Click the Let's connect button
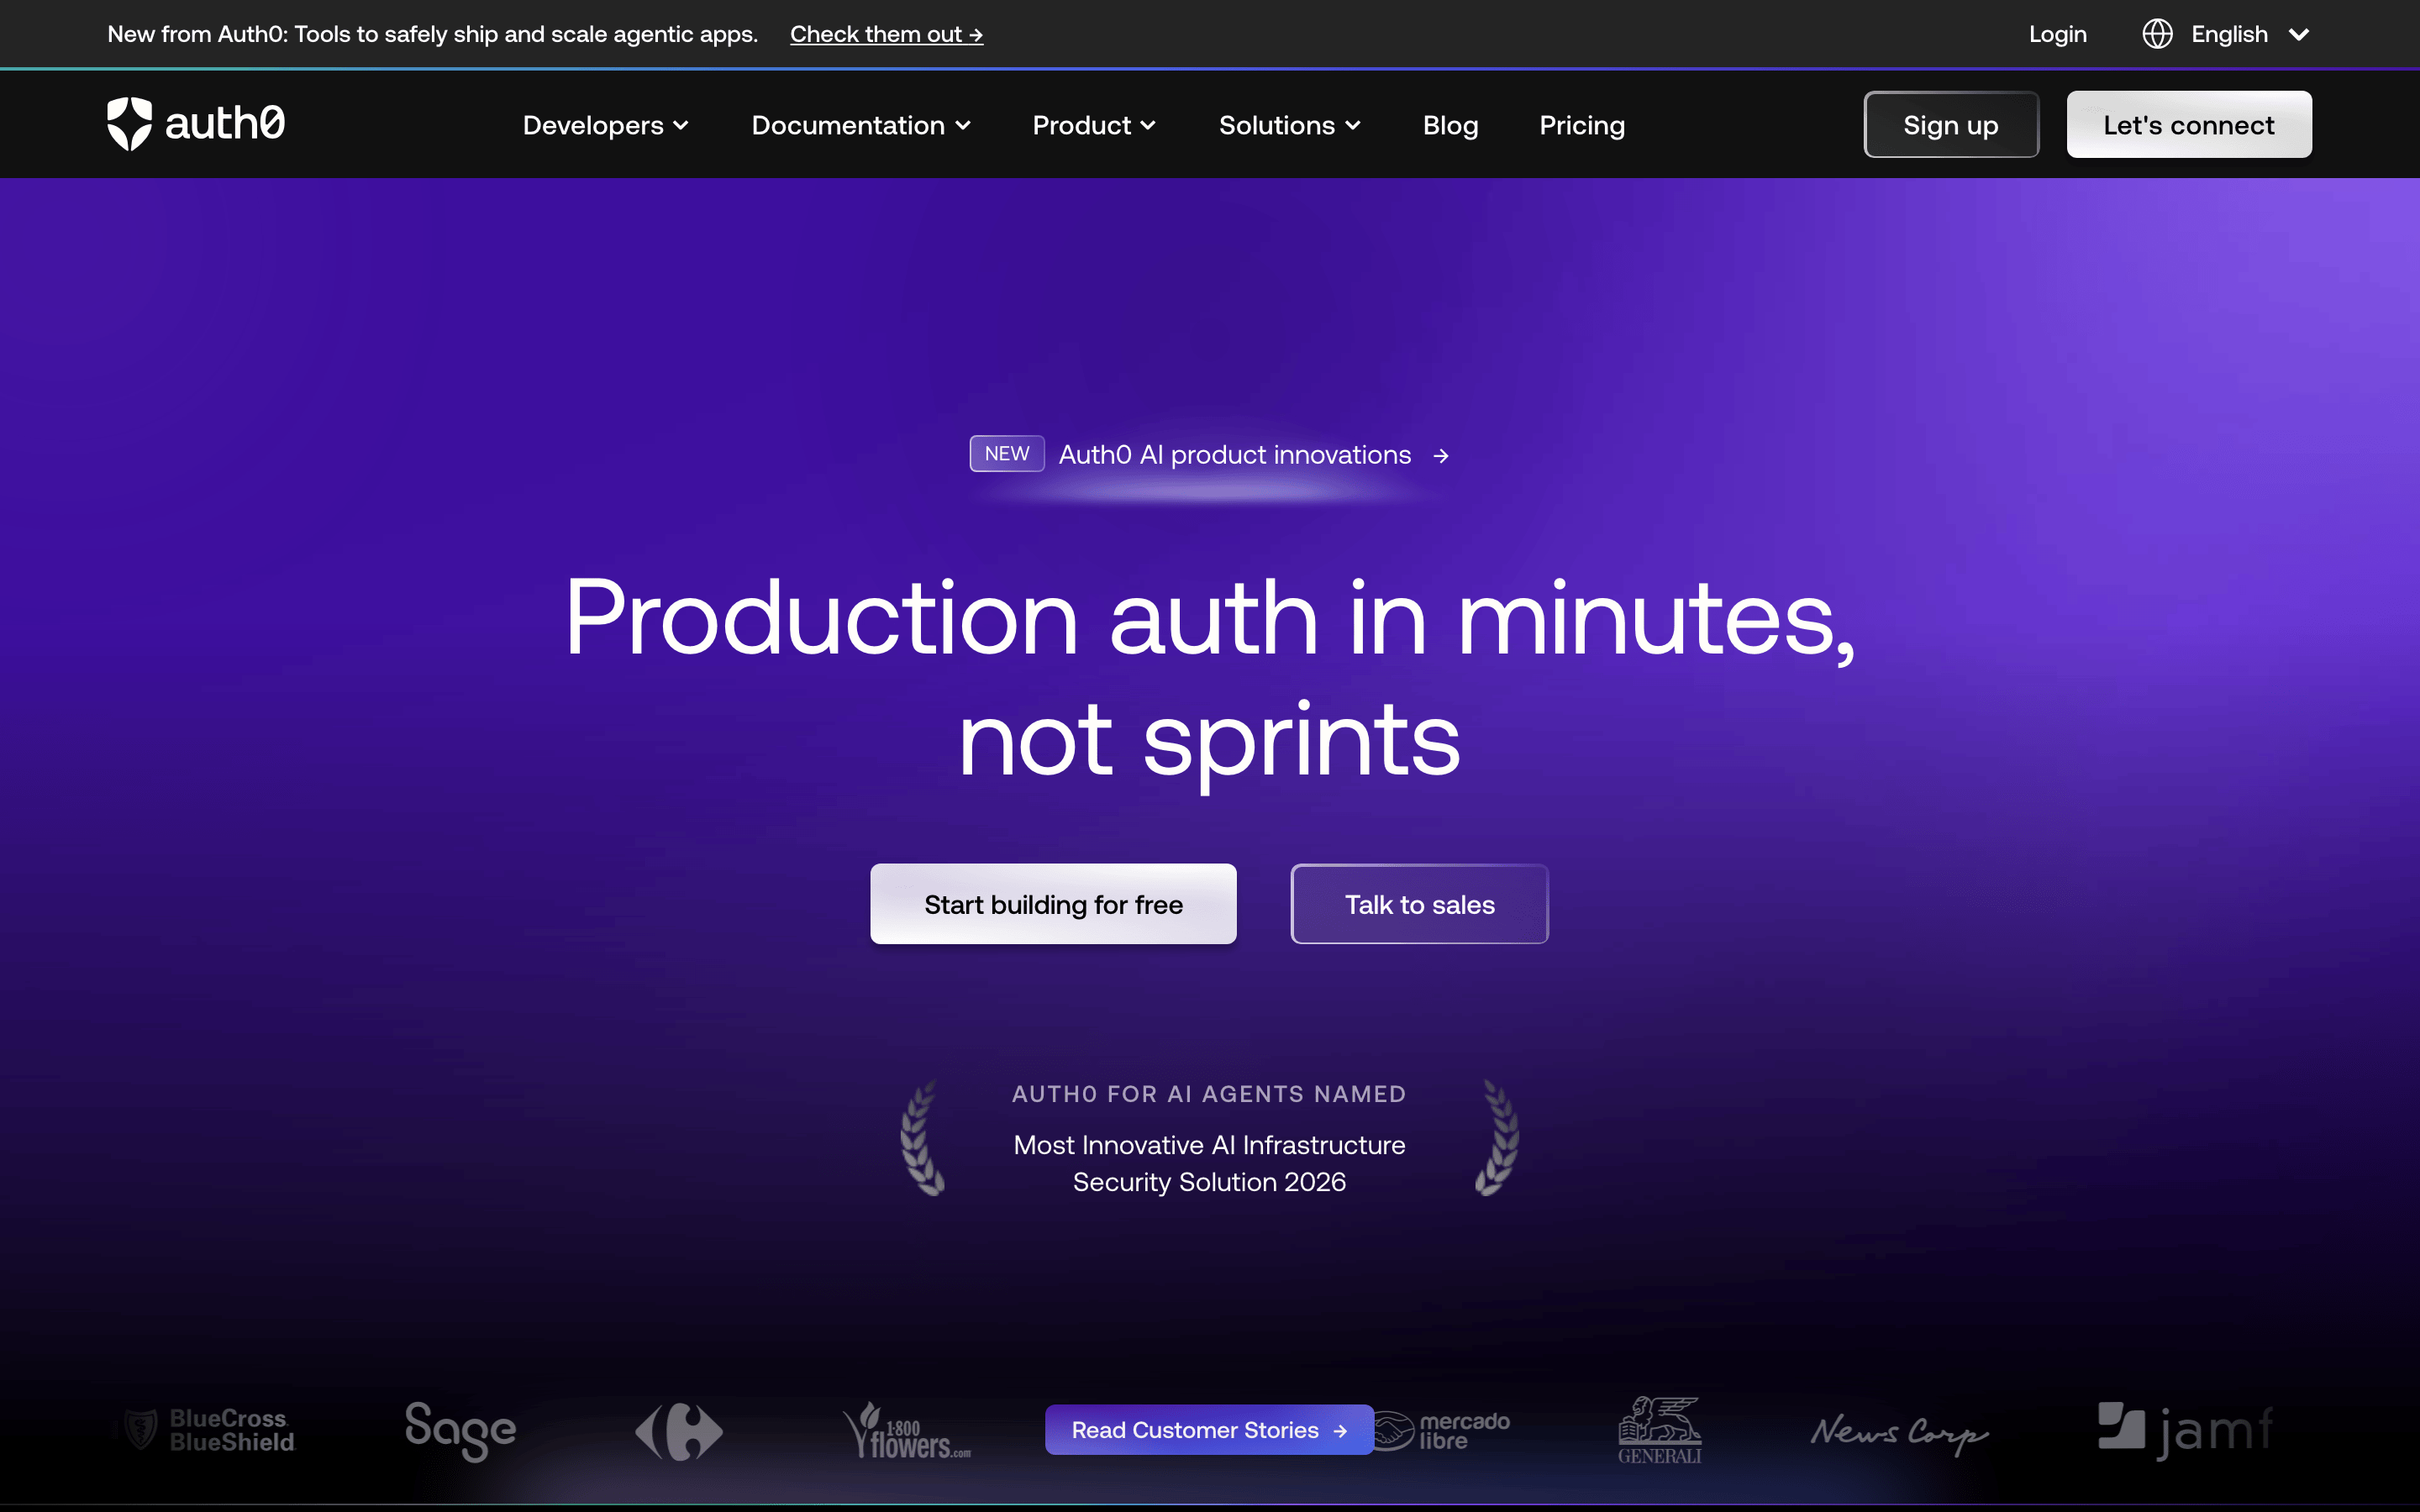This screenshot has height=1512, width=2420. pos(2189,124)
